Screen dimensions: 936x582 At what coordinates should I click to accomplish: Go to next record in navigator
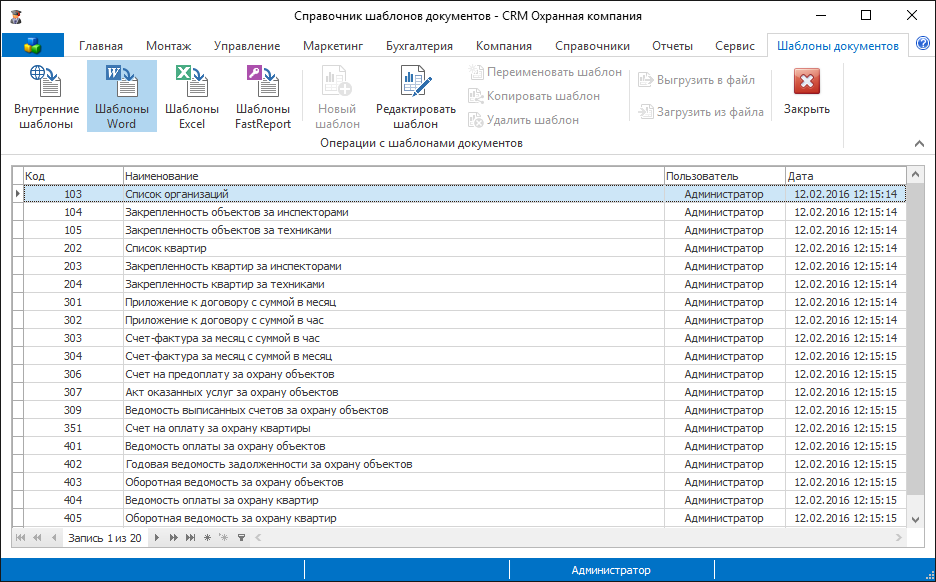click(156, 538)
